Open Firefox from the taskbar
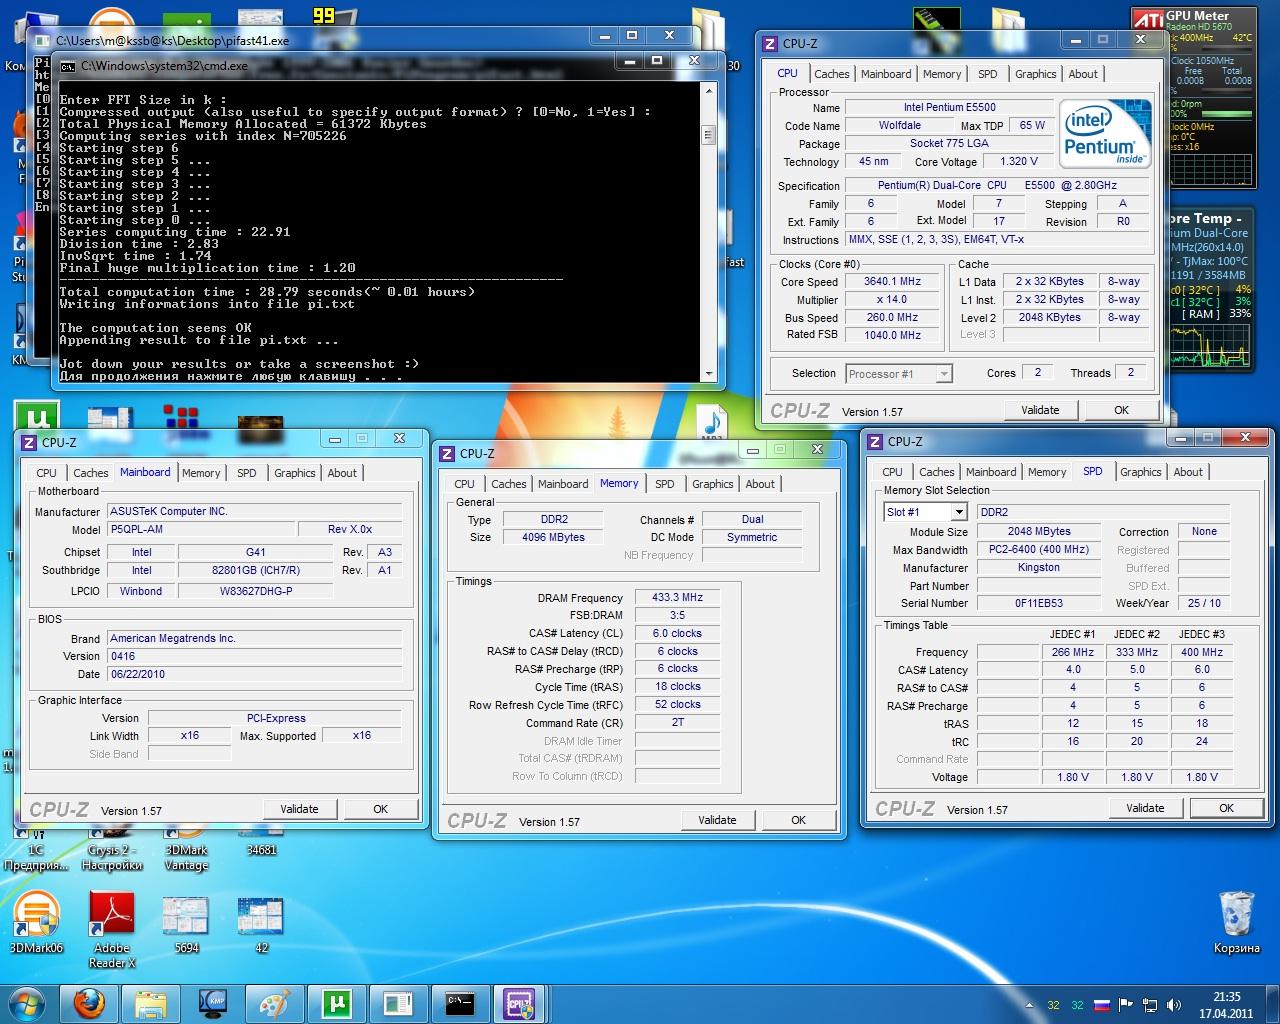The image size is (1280, 1024). pyautogui.click(x=89, y=1003)
